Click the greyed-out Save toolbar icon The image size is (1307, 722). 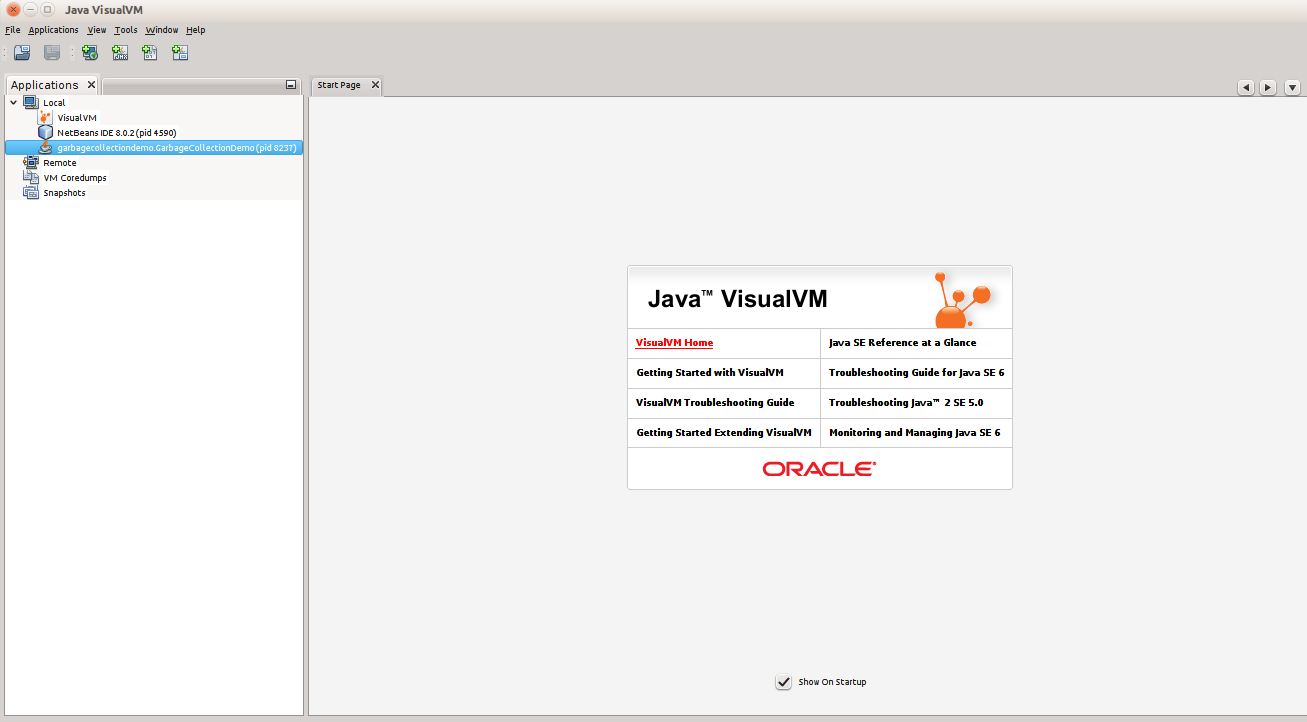point(52,53)
